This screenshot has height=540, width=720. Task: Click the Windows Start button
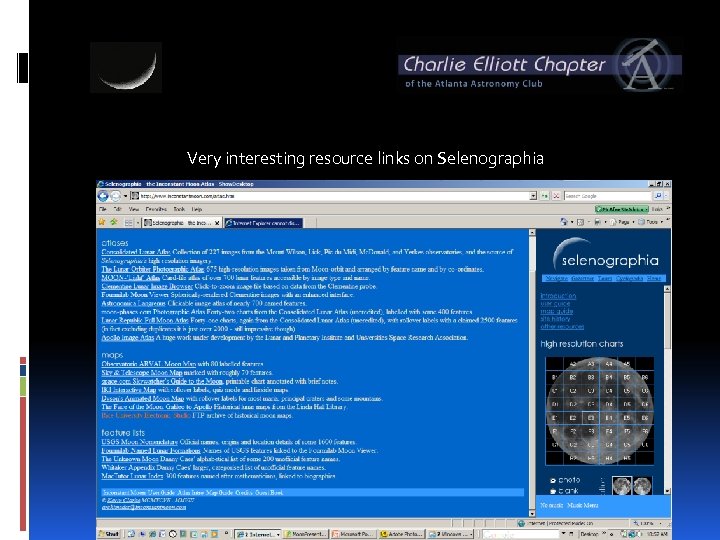point(109,534)
